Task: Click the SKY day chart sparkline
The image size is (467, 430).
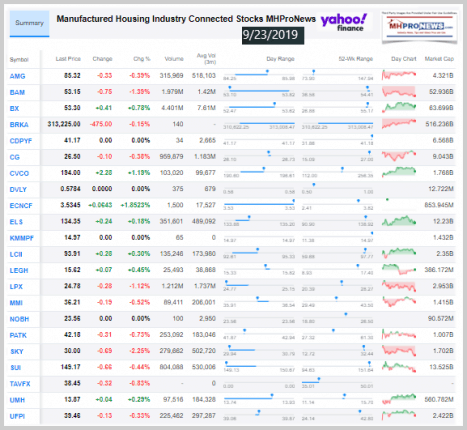Action: [399, 350]
